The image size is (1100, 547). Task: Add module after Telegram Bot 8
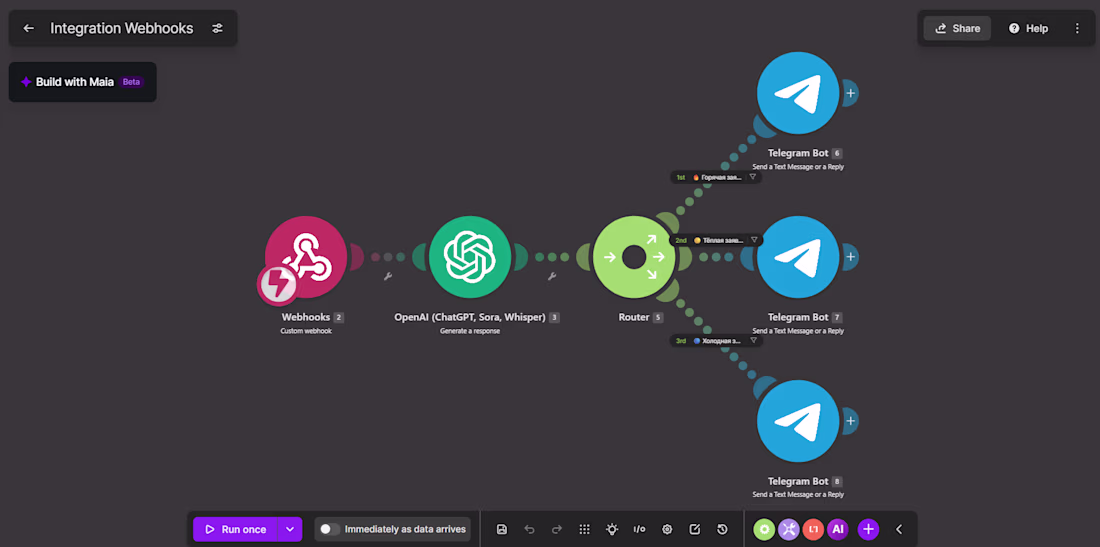pos(850,421)
